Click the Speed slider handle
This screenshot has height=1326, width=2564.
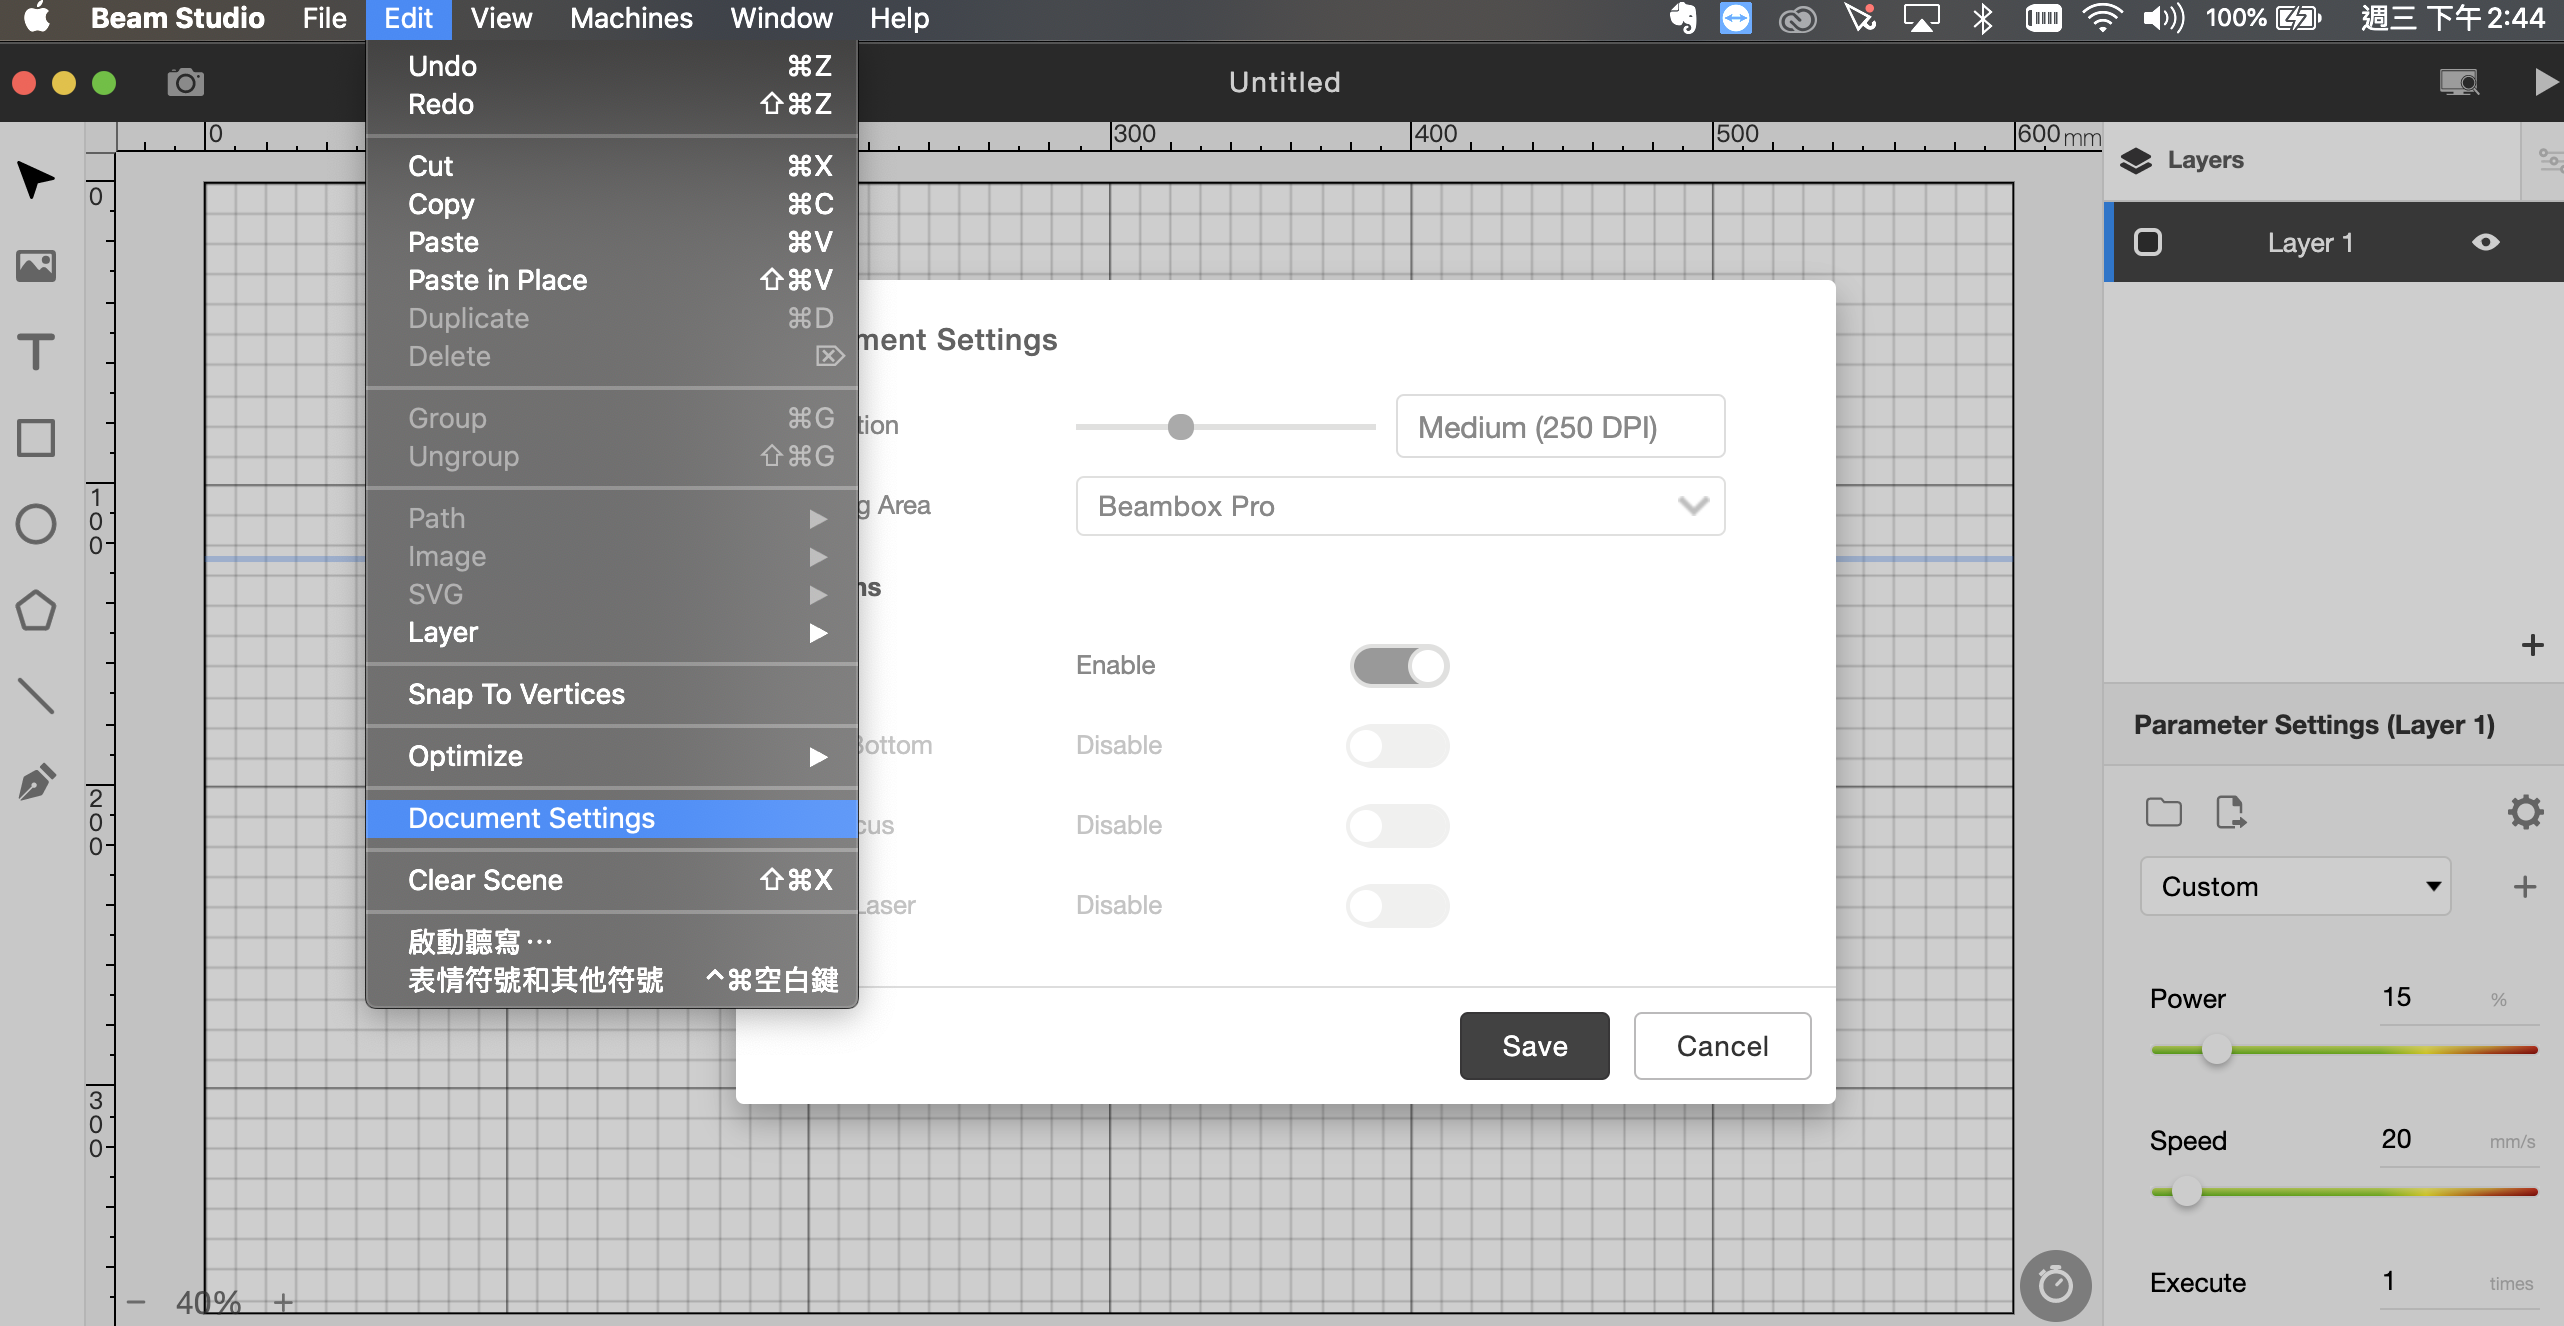point(2186,1192)
